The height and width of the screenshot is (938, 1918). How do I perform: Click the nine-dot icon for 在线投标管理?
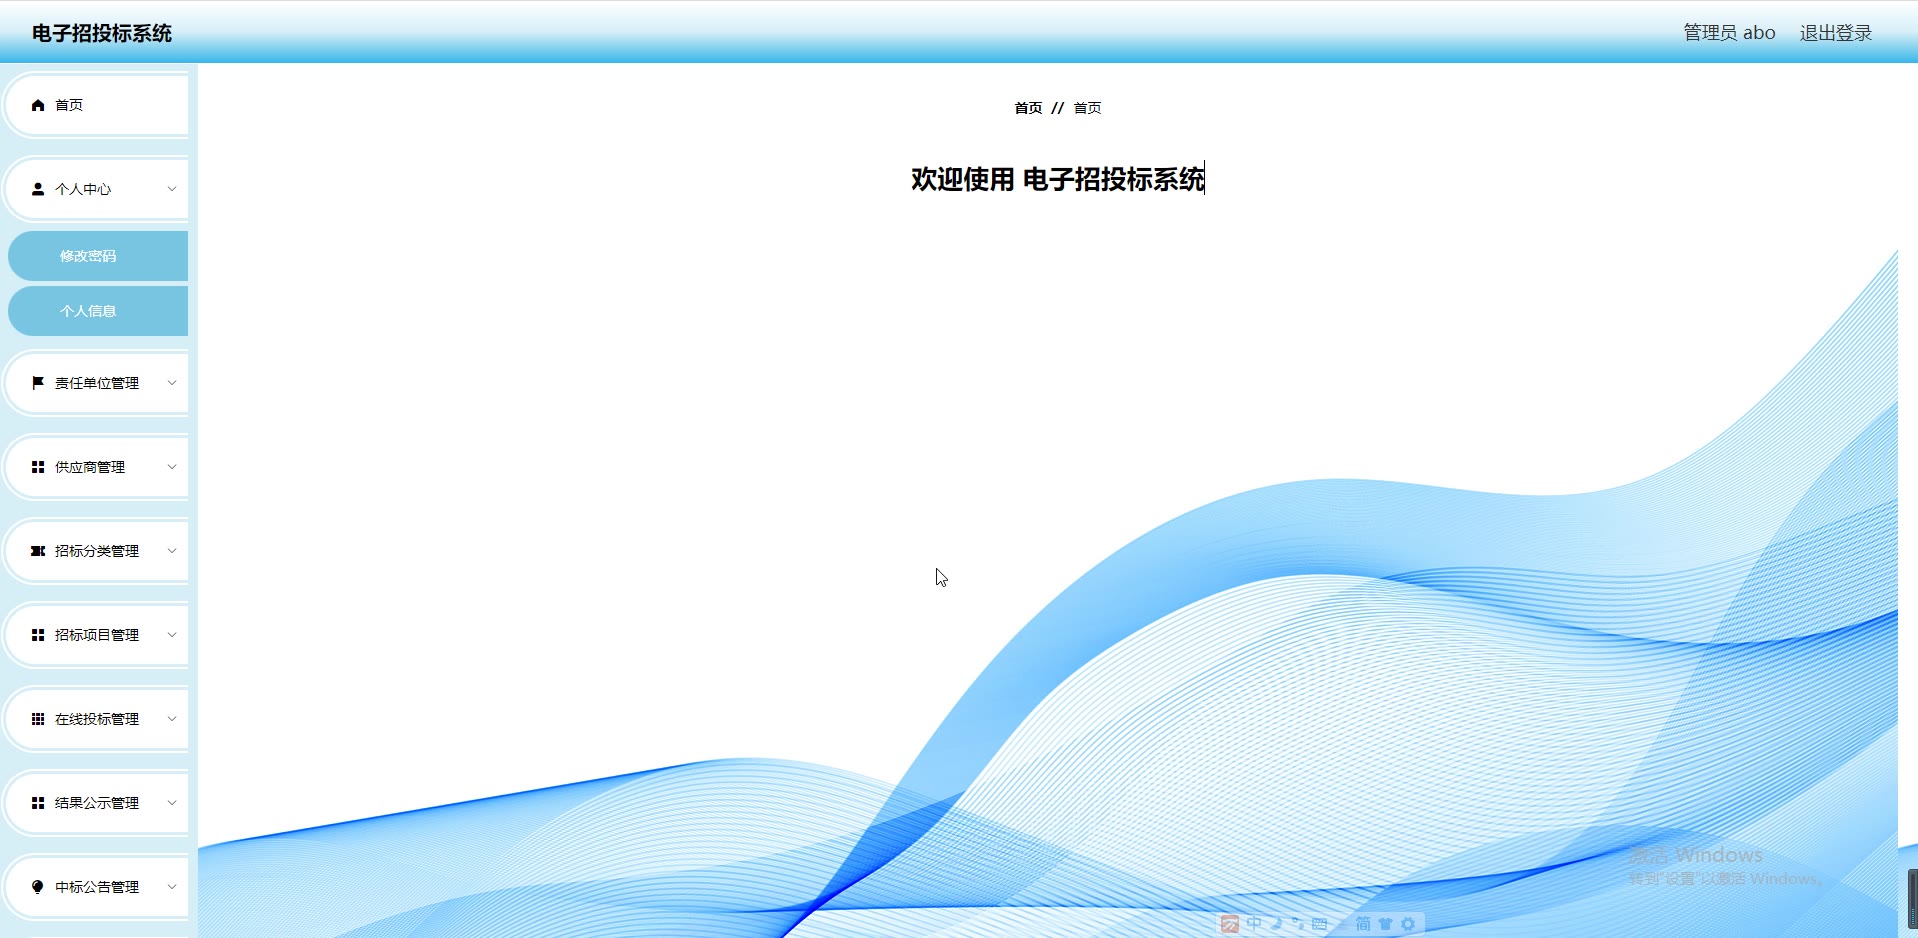pos(38,719)
